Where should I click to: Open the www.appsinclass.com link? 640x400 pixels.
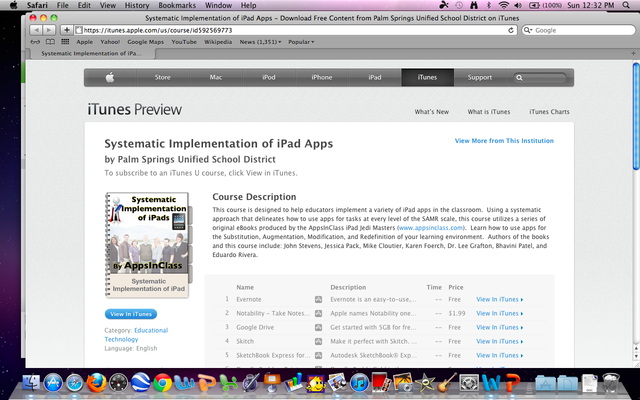[431, 228]
